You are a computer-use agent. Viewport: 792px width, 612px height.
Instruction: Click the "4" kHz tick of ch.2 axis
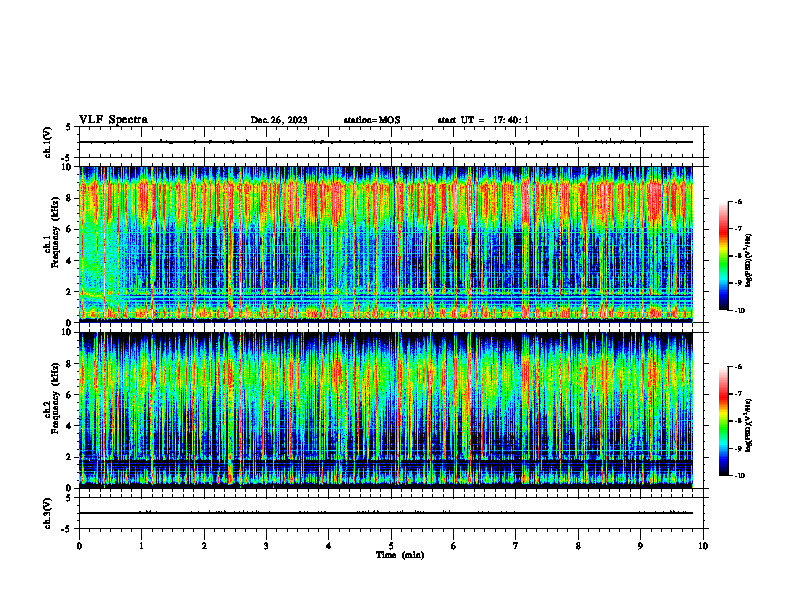click(70, 426)
